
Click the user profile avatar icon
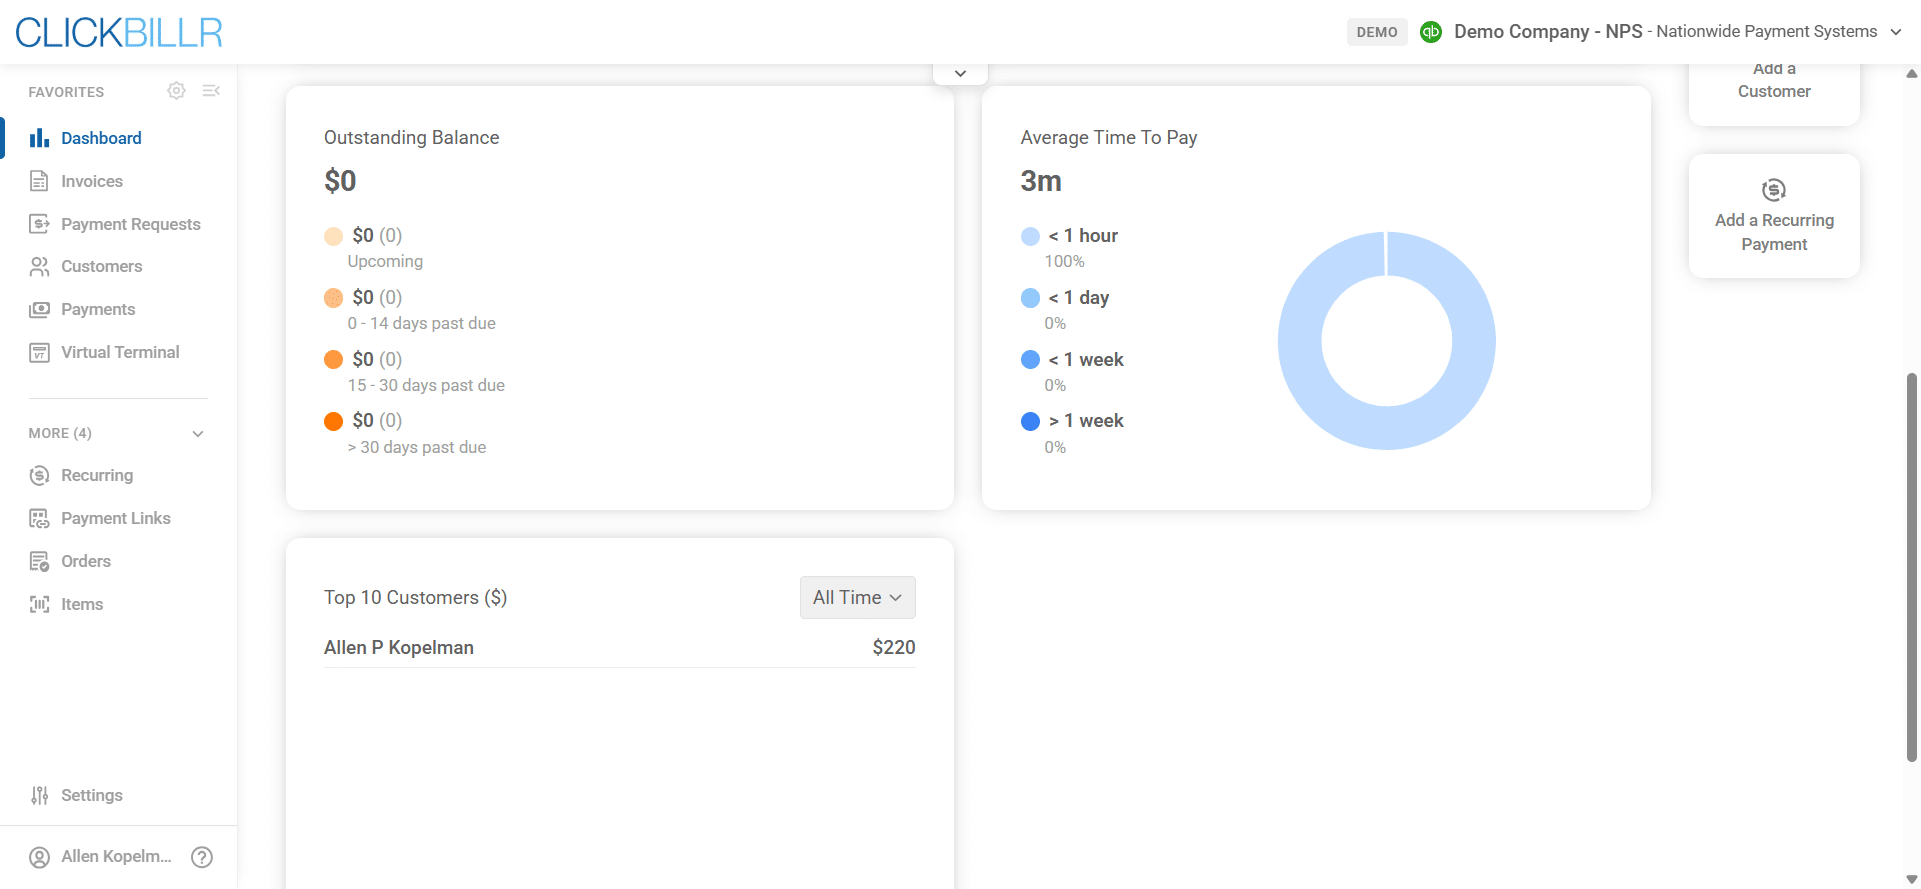39,858
